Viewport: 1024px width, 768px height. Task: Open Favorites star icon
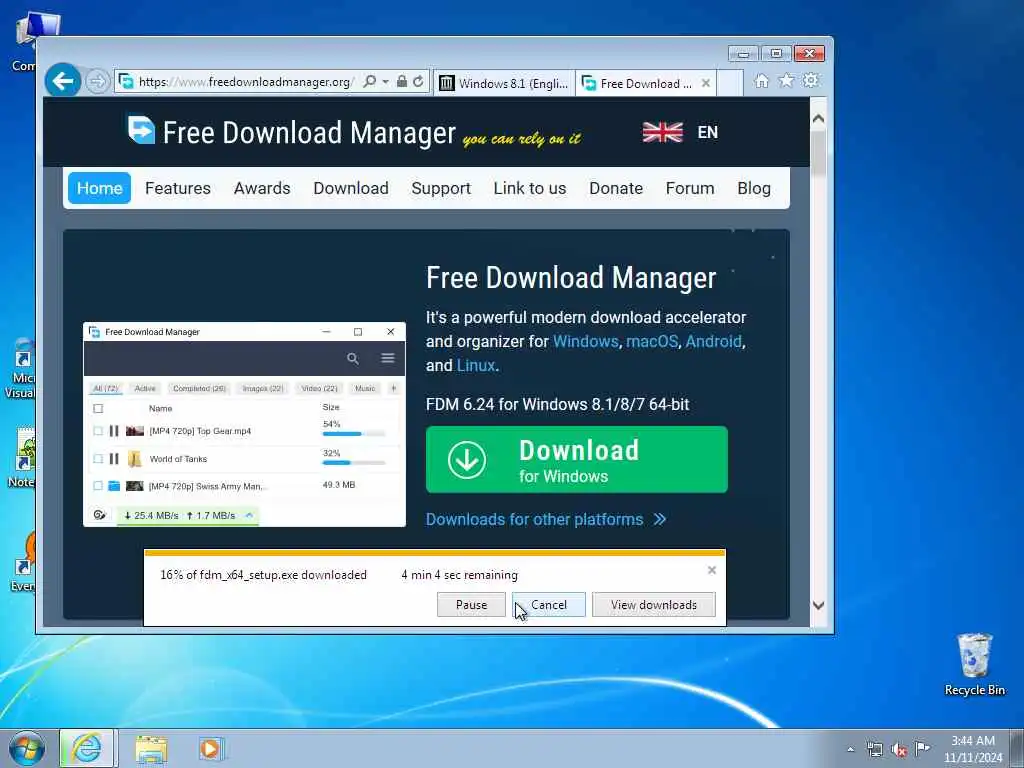786,80
